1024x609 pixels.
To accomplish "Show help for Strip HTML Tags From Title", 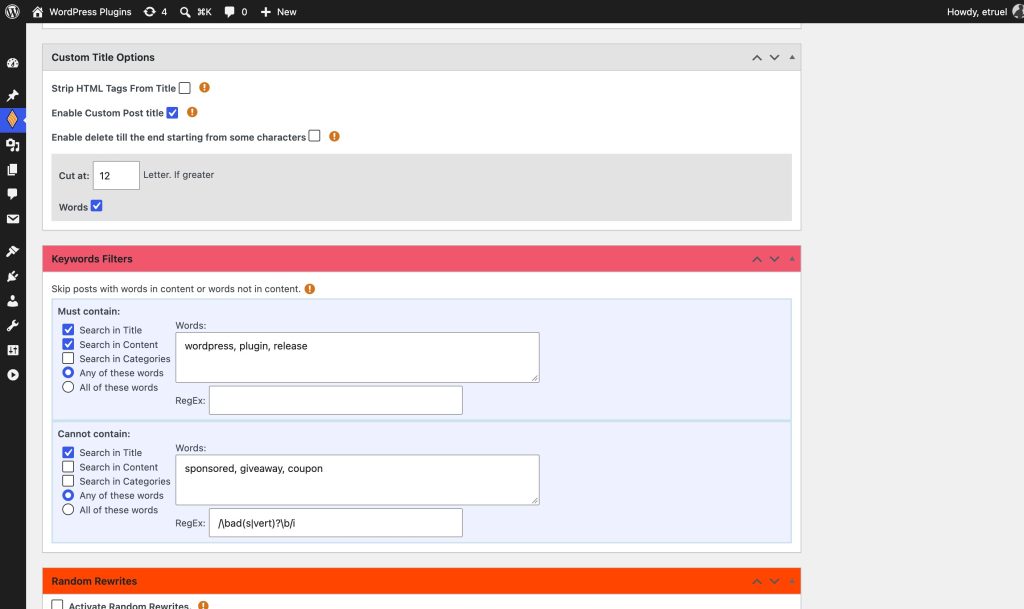I will click(204, 87).
